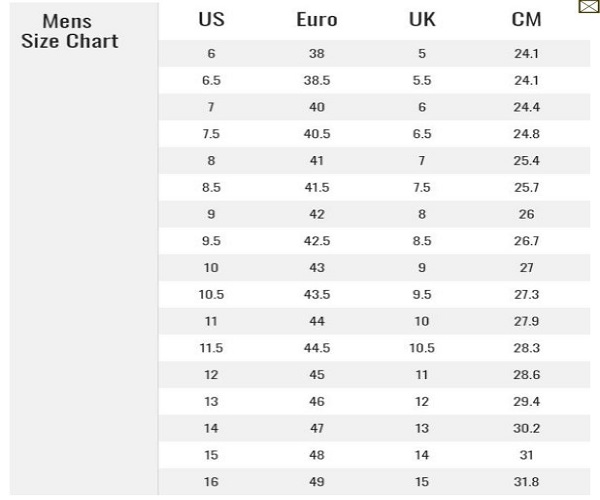This screenshot has height=500, width=600.
Task: Click the 25.4 CM value
Action: [528, 160]
